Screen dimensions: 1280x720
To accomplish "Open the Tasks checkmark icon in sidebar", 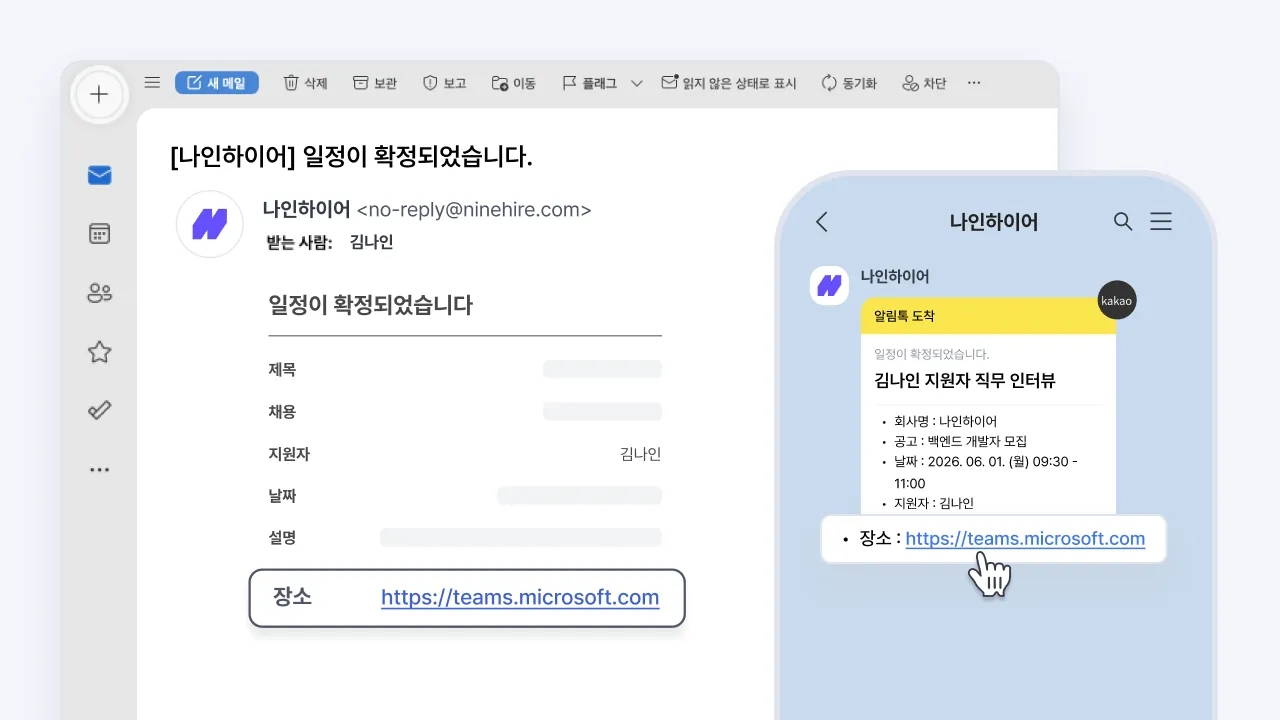I will pyautogui.click(x=99, y=410).
